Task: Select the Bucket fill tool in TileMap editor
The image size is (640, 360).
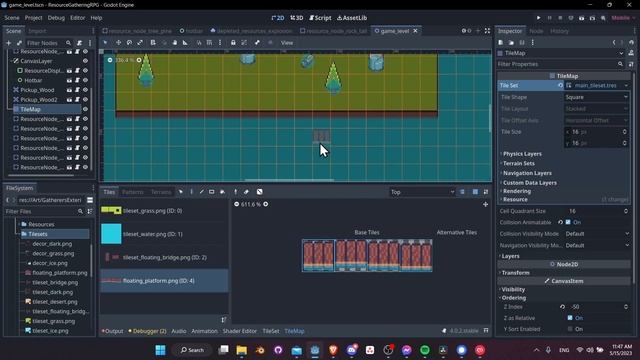Action: point(222,192)
